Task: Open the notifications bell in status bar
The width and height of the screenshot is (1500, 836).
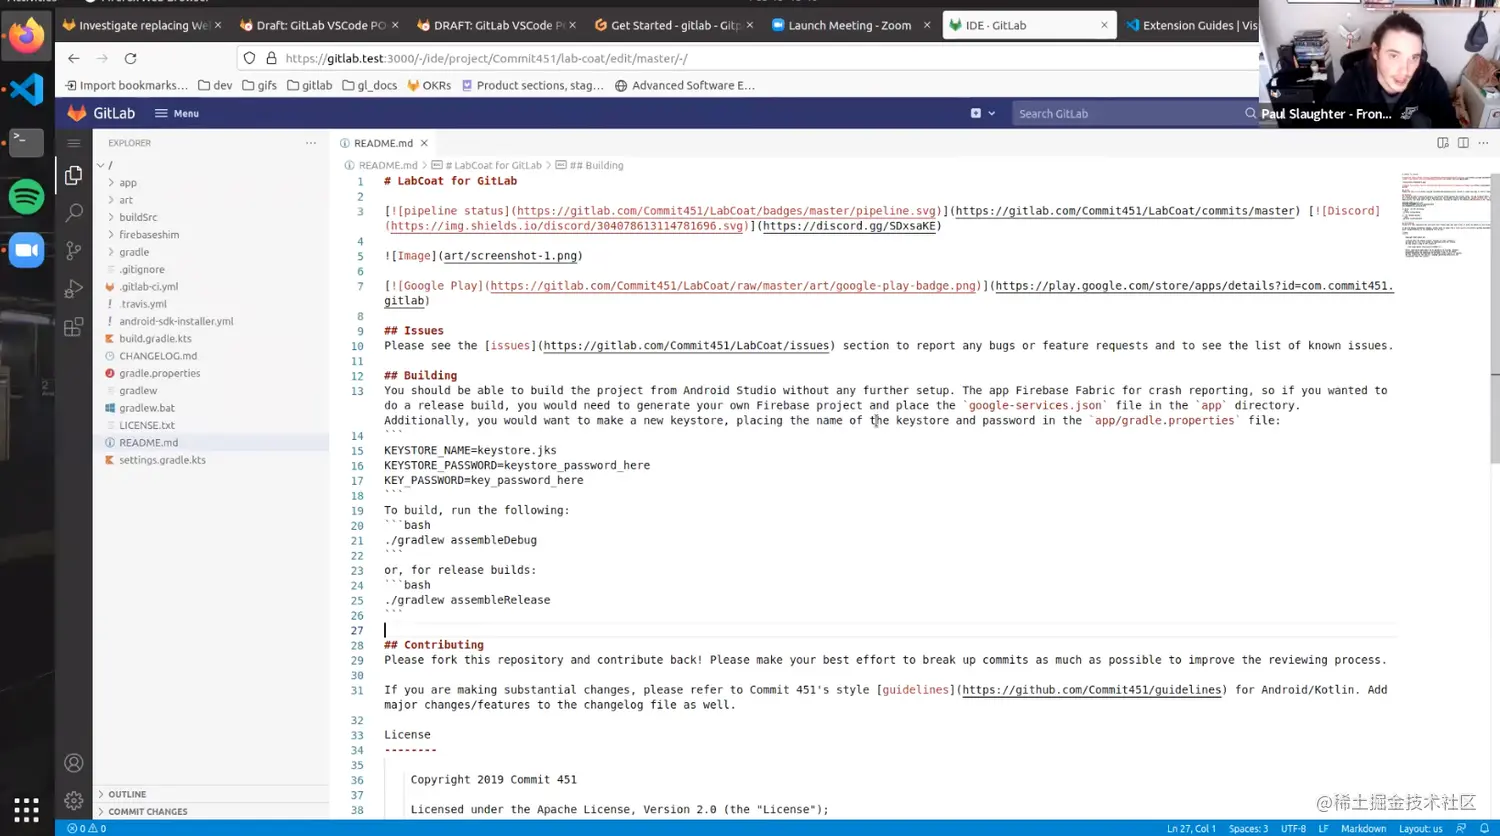Action: coord(1485,828)
